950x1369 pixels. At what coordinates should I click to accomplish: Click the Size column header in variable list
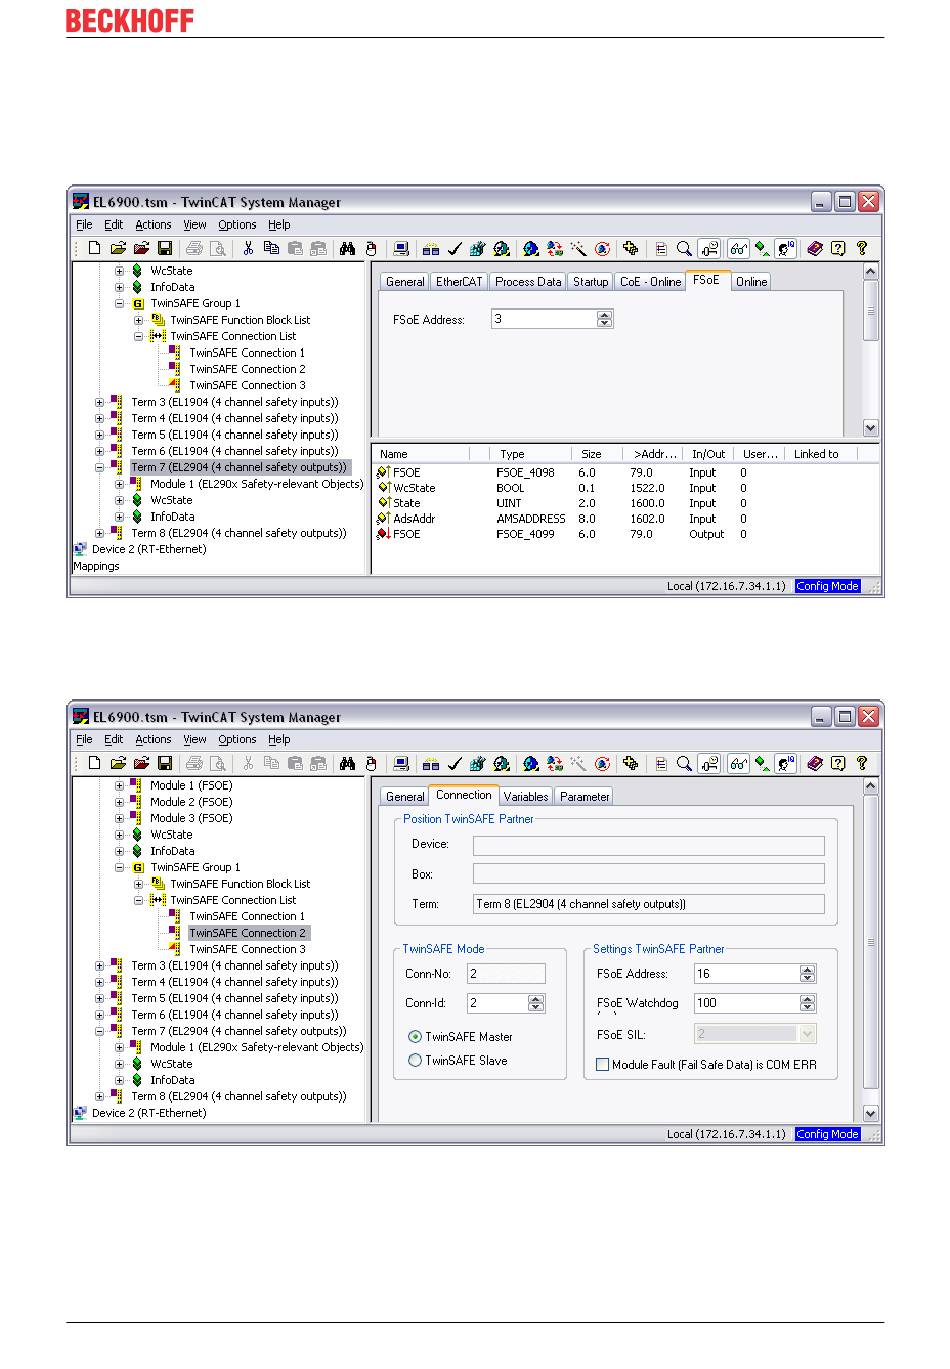pyautogui.click(x=597, y=454)
